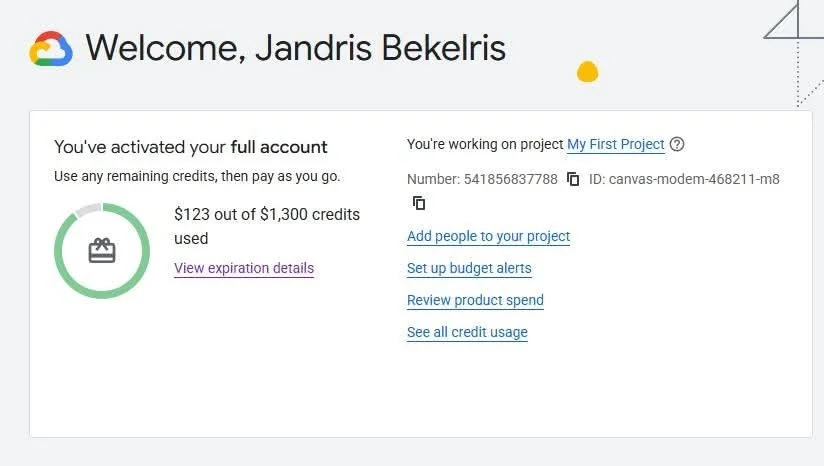Click the activated full account heading

[x=191, y=147]
